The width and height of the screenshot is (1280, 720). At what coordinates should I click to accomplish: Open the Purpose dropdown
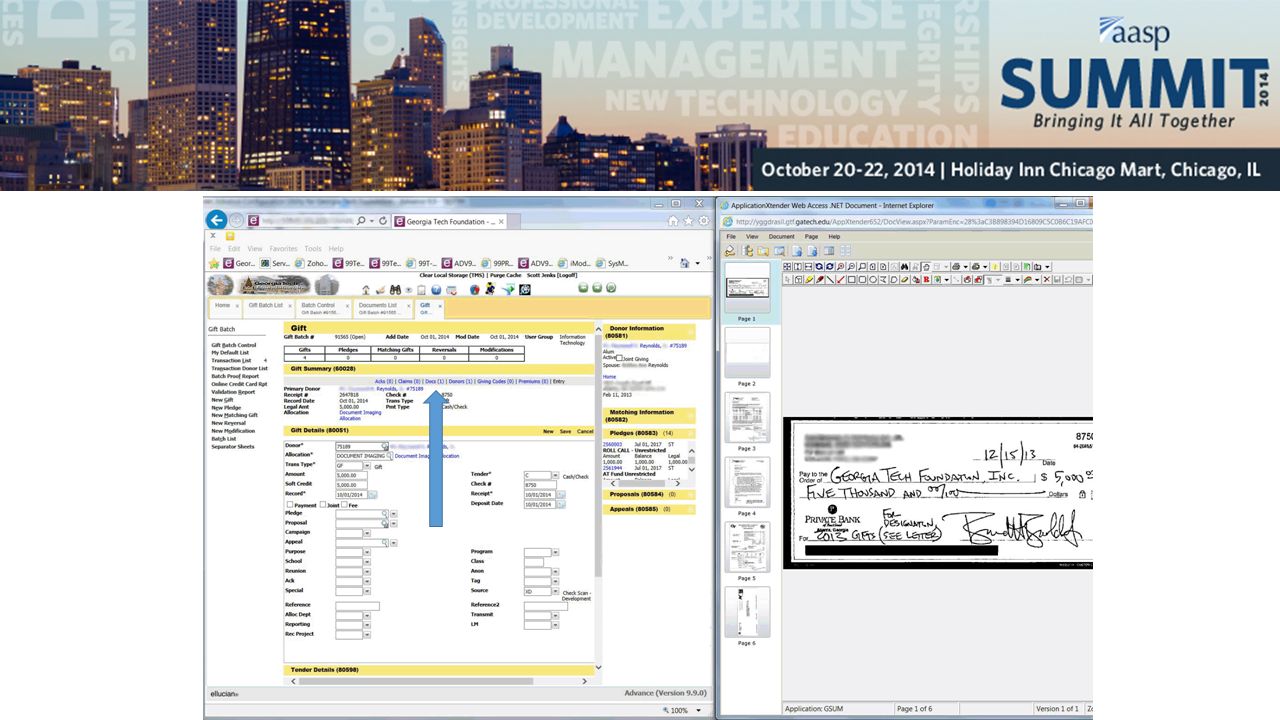click(x=367, y=552)
